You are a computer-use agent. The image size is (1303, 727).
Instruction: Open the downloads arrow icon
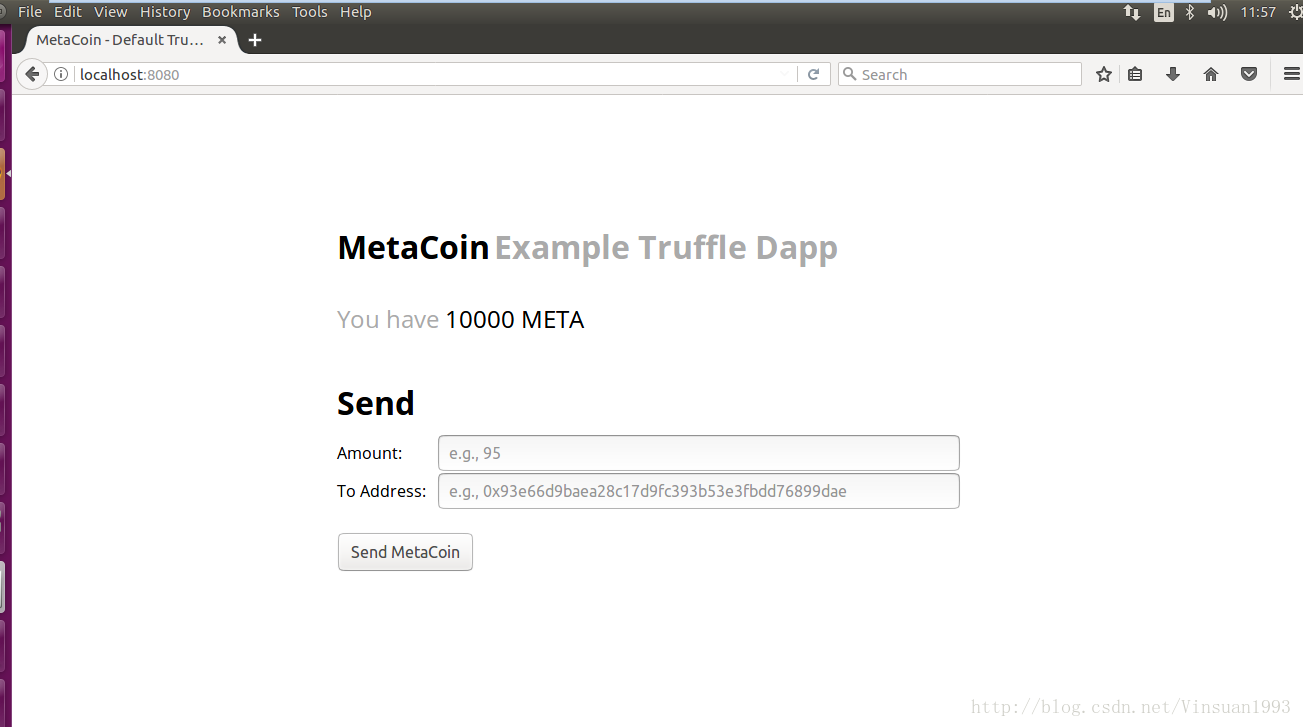click(x=1173, y=74)
